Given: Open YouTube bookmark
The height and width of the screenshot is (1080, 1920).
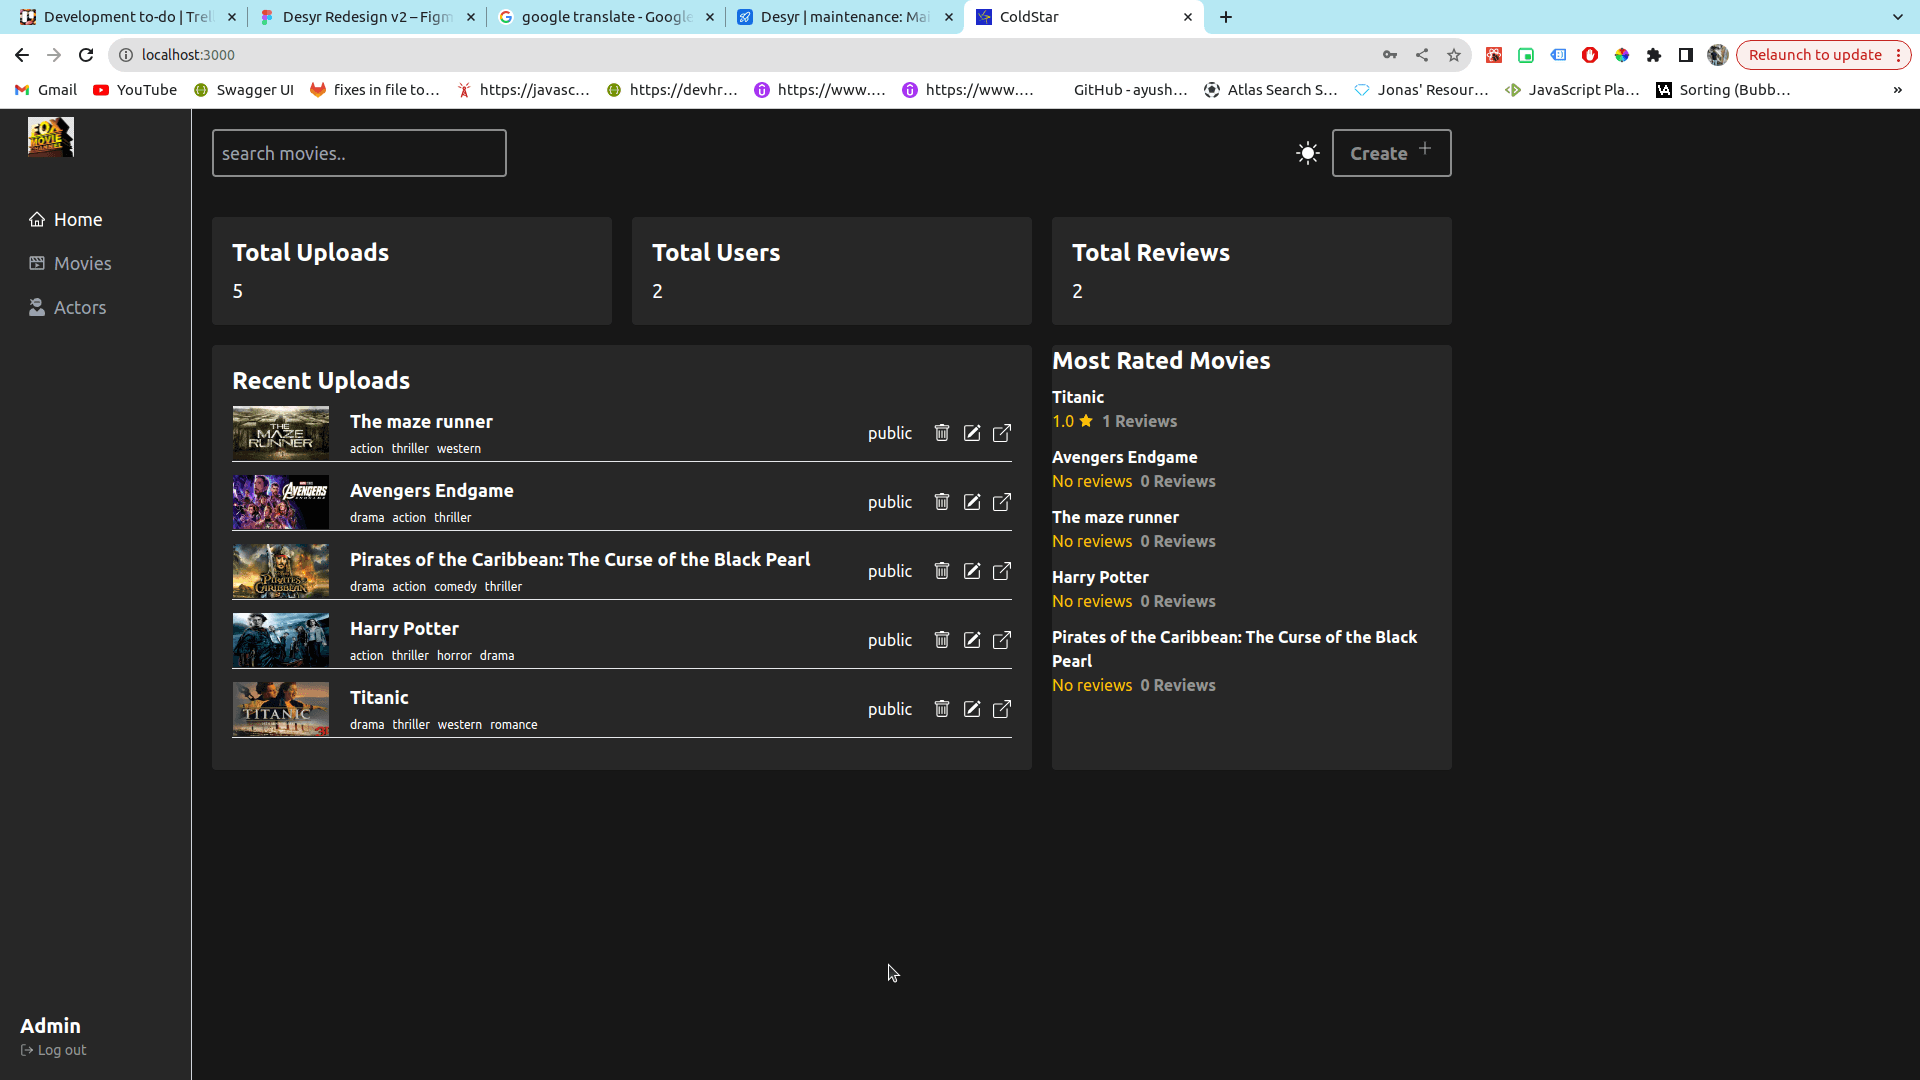Looking at the screenshot, I should point(135,90).
